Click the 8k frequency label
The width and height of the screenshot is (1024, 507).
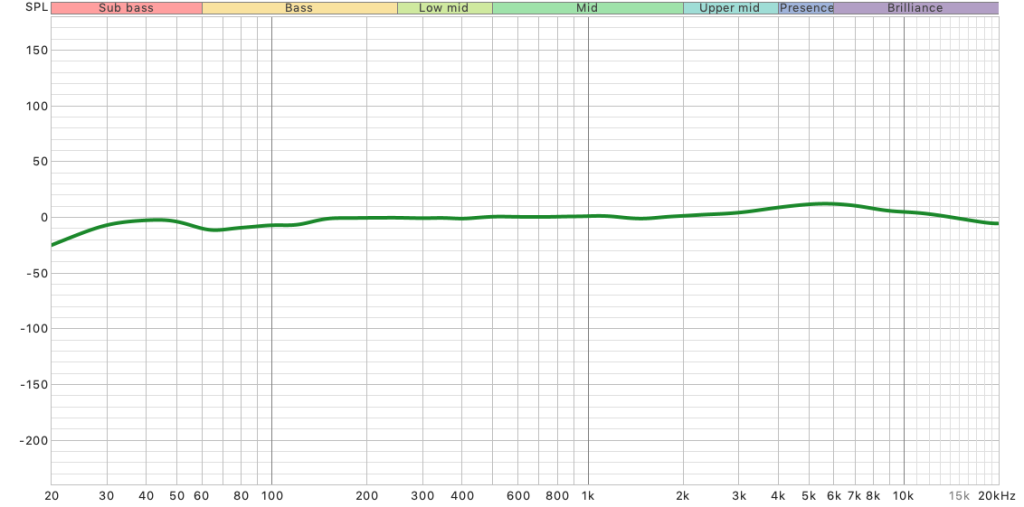tap(873, 496)
